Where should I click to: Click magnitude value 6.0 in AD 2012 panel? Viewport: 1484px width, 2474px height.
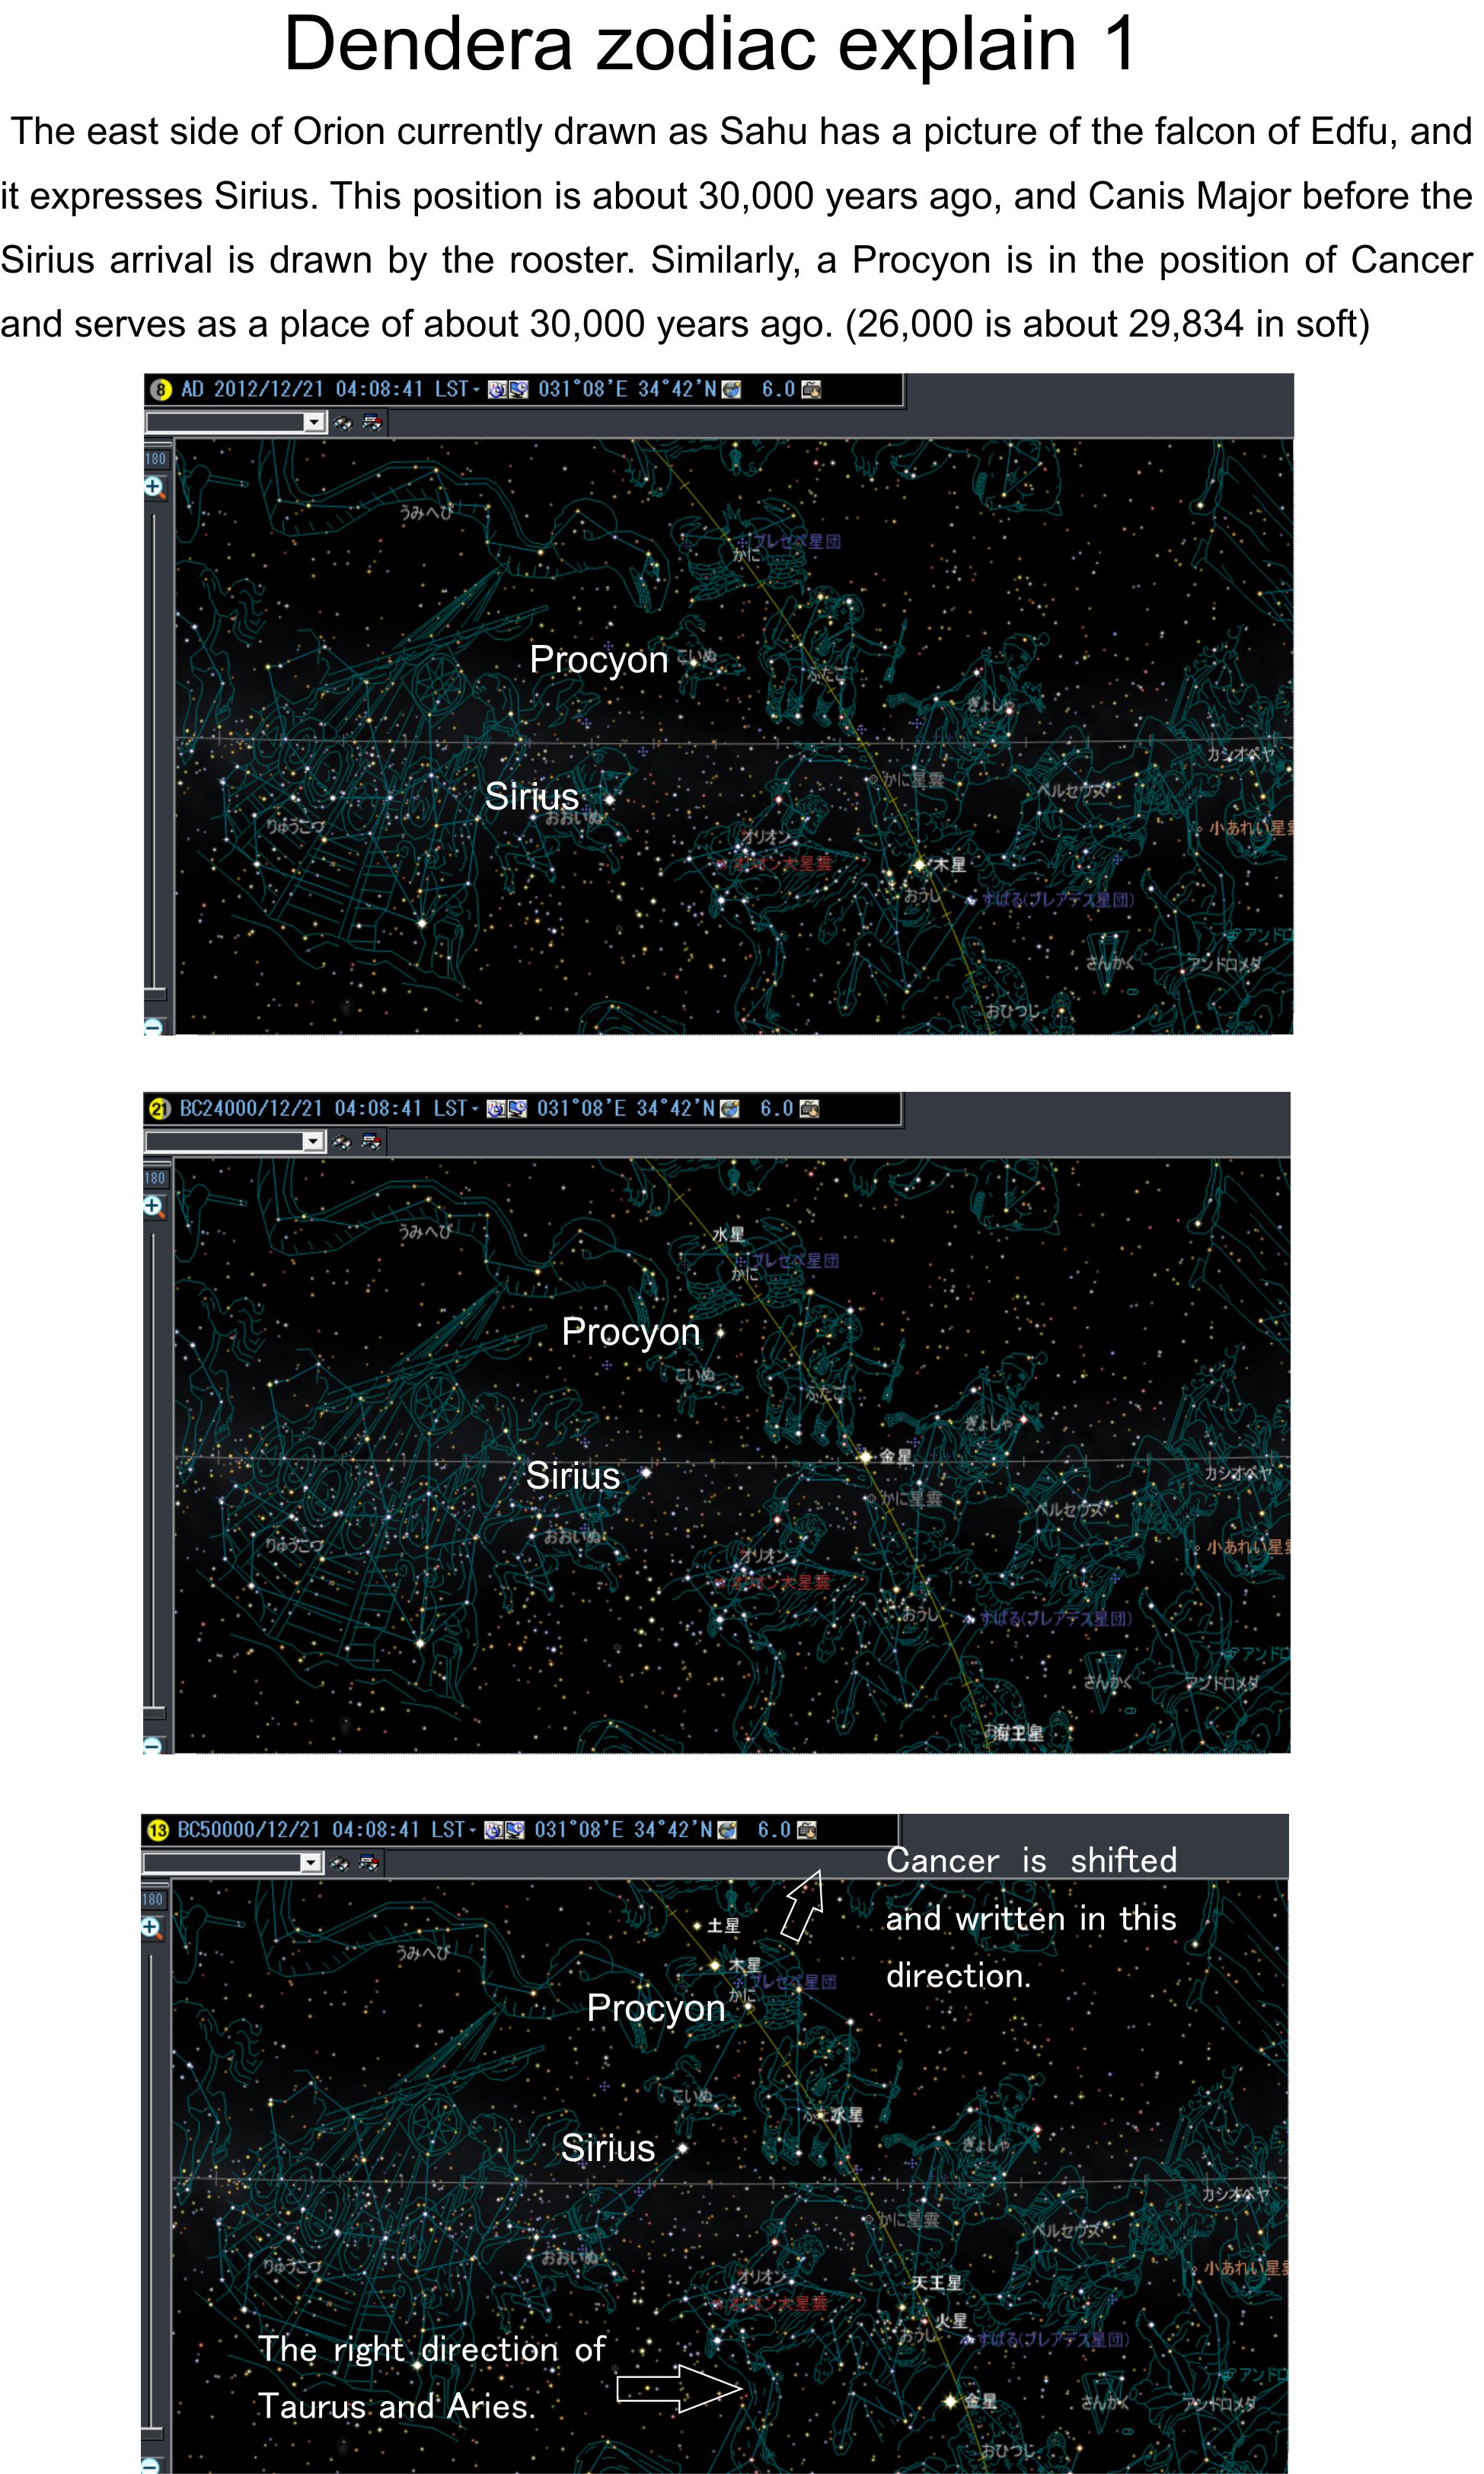click(x=778, y=389)
